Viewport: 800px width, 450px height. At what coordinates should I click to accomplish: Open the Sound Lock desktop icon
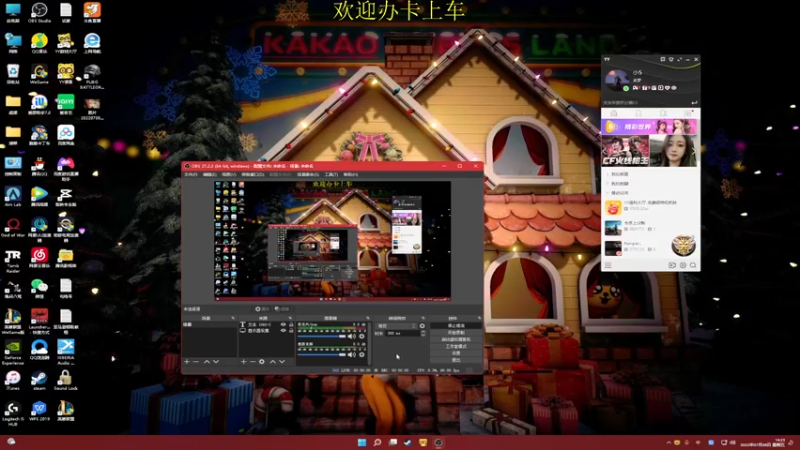coord(65,380)
